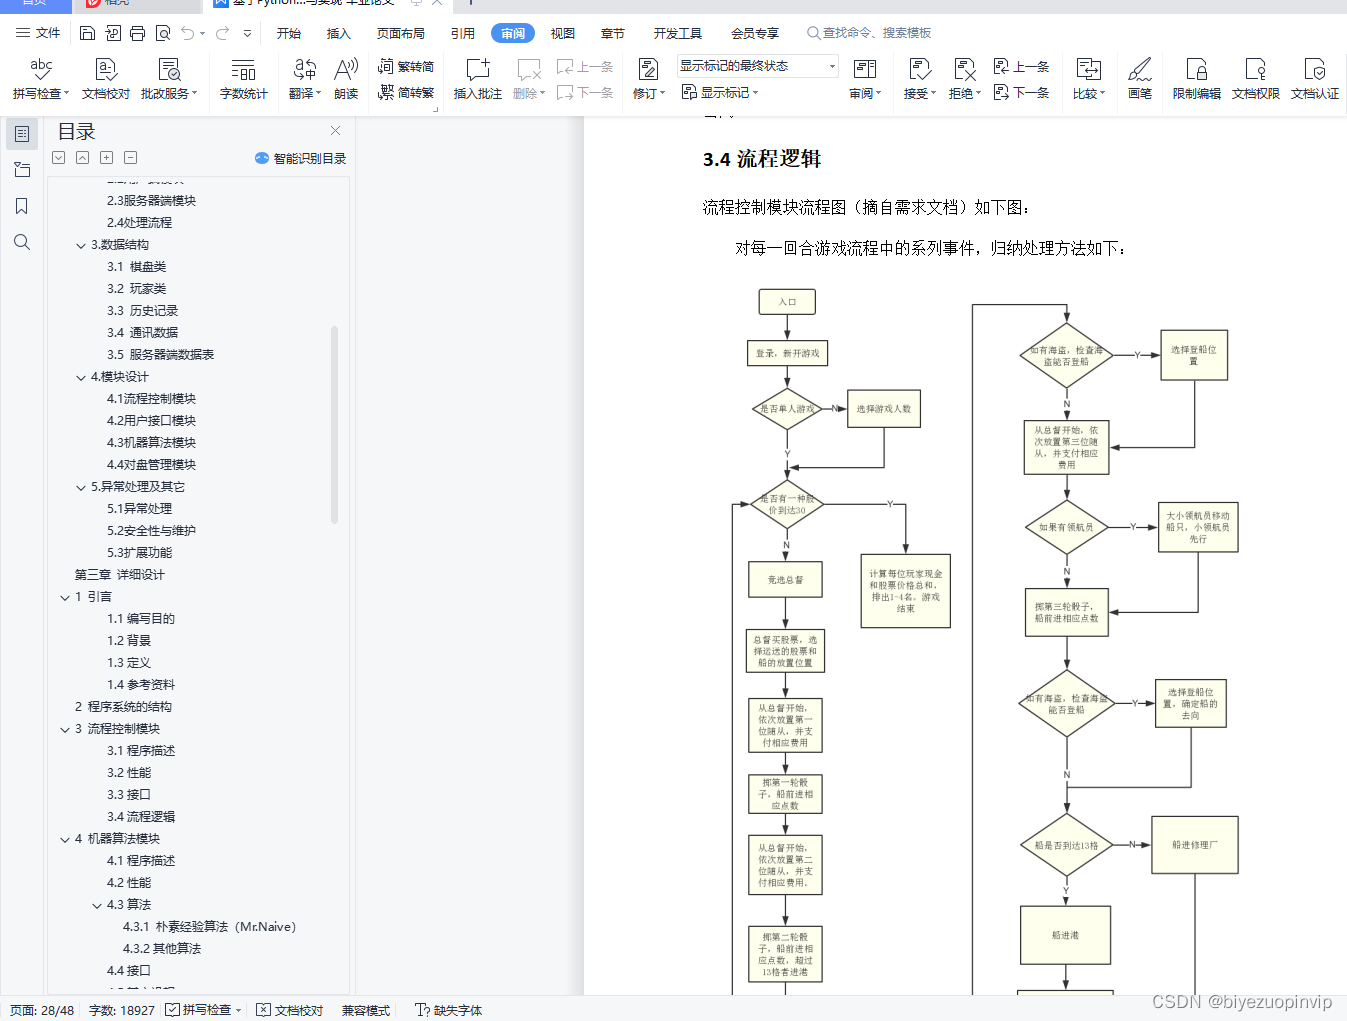Click the plus box icon in 目录 panel
This screenshot has width=1347, height=1021.
pos(106,158)
